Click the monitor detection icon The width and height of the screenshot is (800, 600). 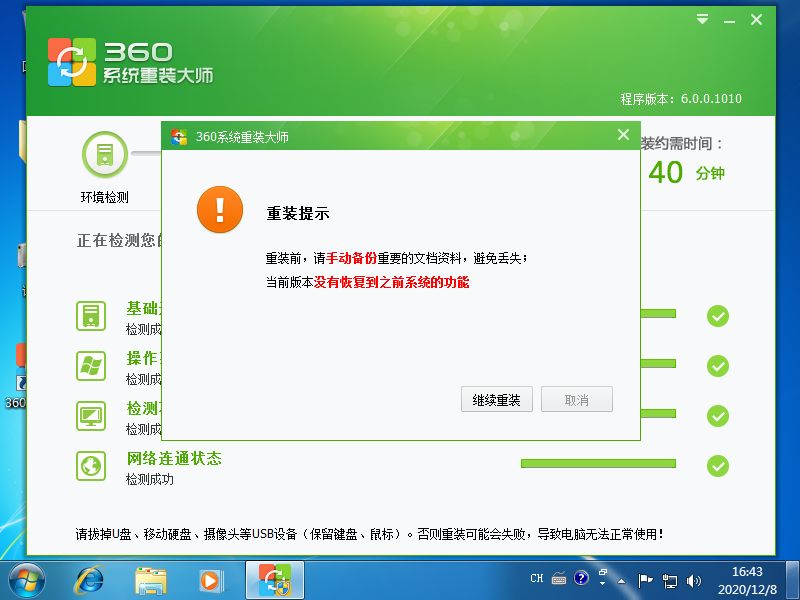[91, 416]
